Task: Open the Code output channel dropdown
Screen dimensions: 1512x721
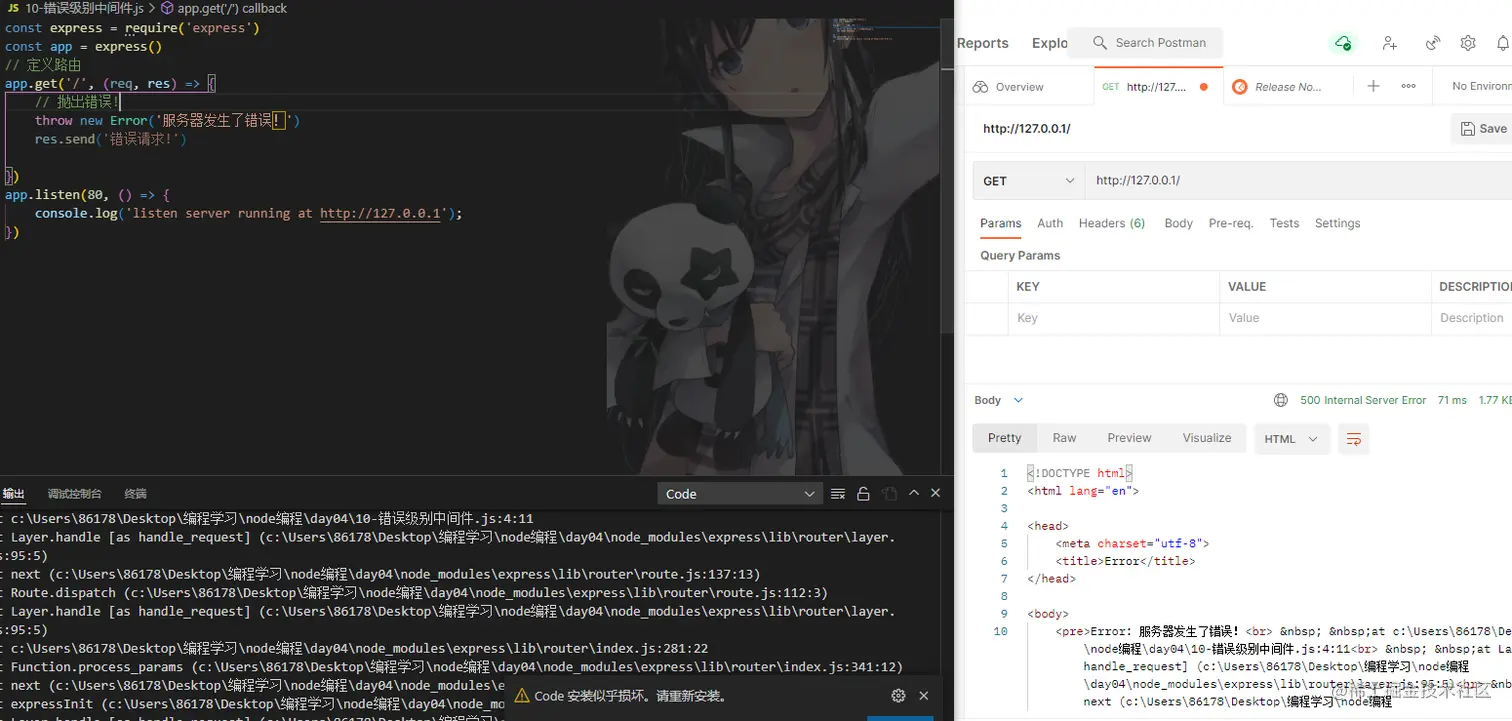Action: pyautogui.click(x=740, y=494)
